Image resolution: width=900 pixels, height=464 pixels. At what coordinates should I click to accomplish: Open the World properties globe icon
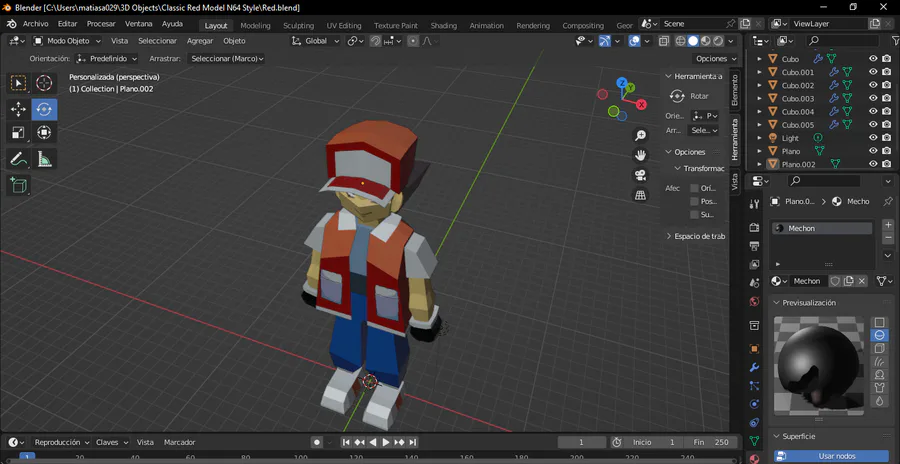tap(755, 301)
